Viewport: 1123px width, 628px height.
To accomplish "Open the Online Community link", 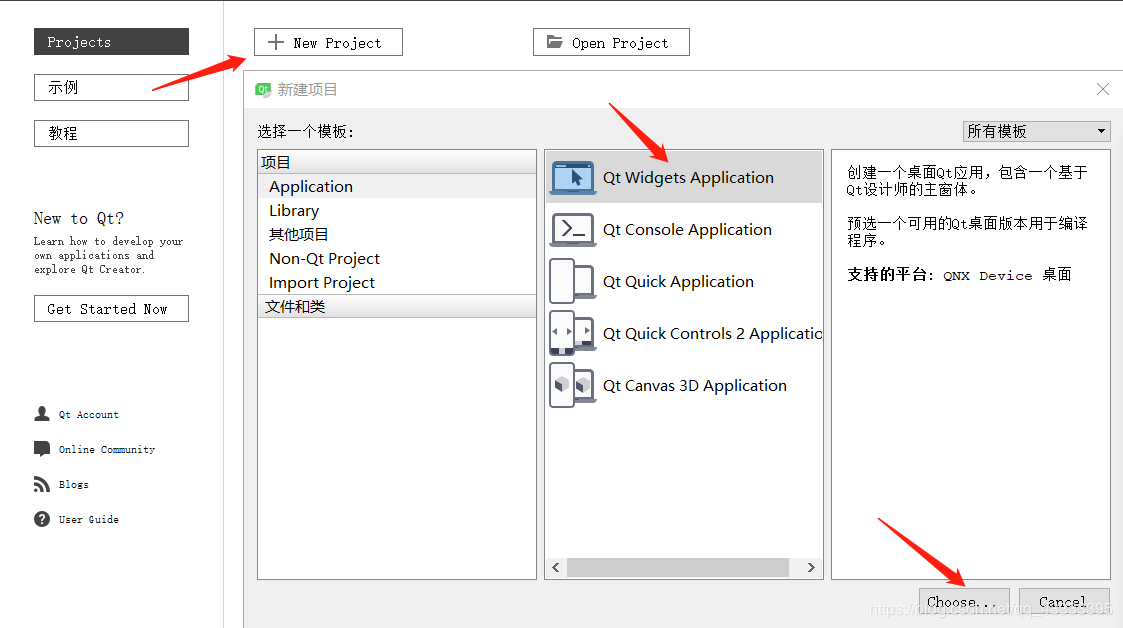I will click(x=107, y=450).
